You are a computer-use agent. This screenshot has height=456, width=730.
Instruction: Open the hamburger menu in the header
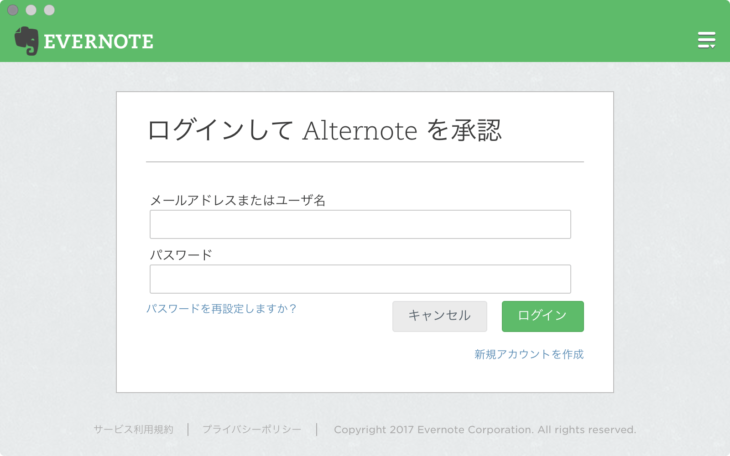coord(706,40)
